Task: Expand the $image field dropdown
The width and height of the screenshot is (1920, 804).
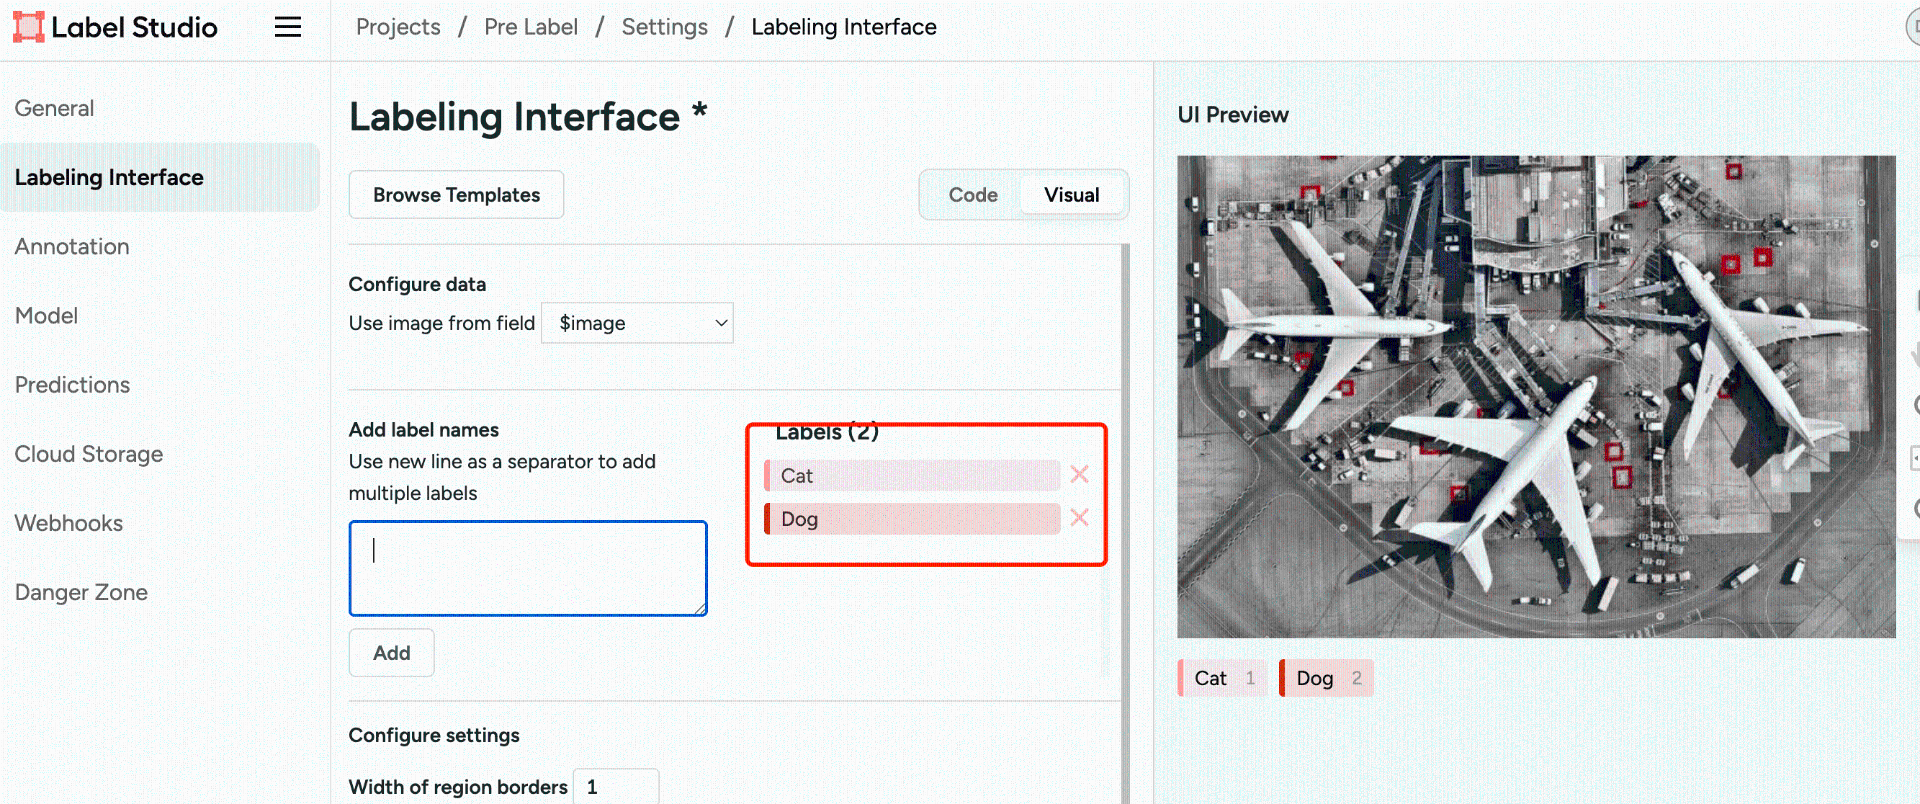Action: (637, 323)
